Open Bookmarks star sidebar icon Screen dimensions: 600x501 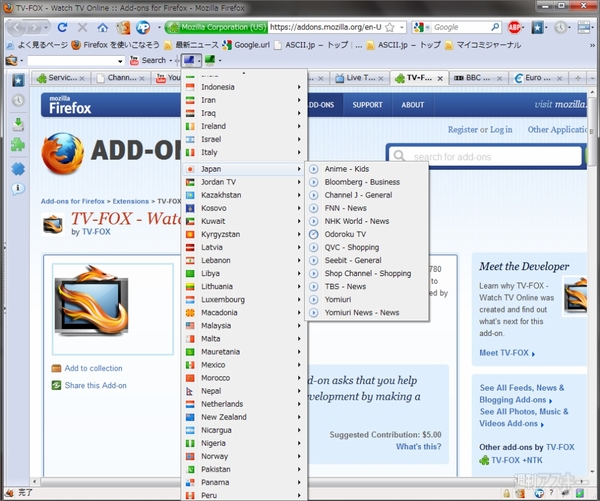tap(18, 80)
